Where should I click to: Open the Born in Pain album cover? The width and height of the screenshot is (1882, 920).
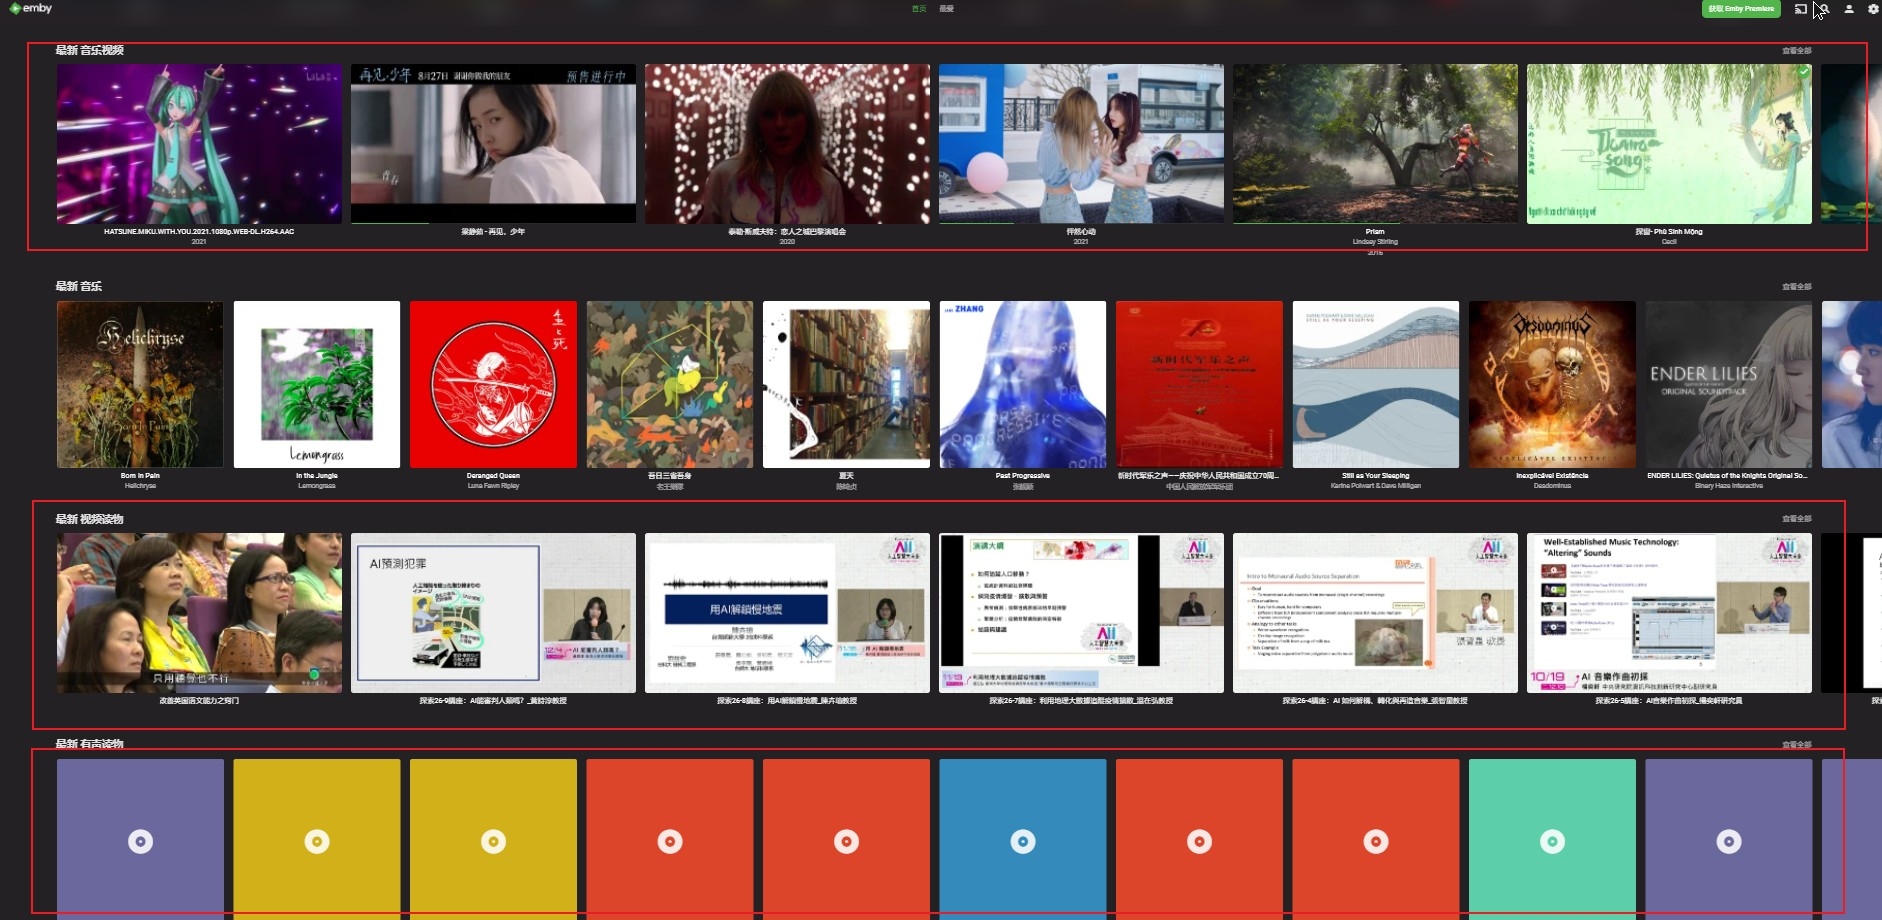(140, 384)
